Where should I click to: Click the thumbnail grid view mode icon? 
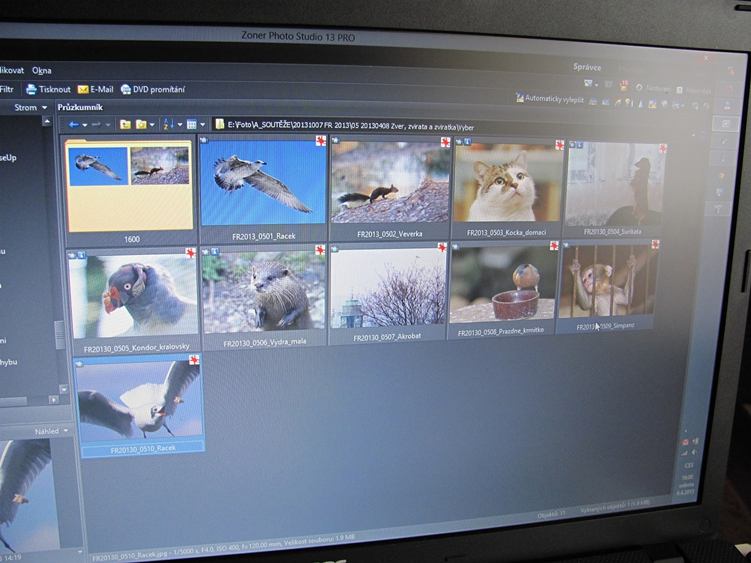[192, 125]
